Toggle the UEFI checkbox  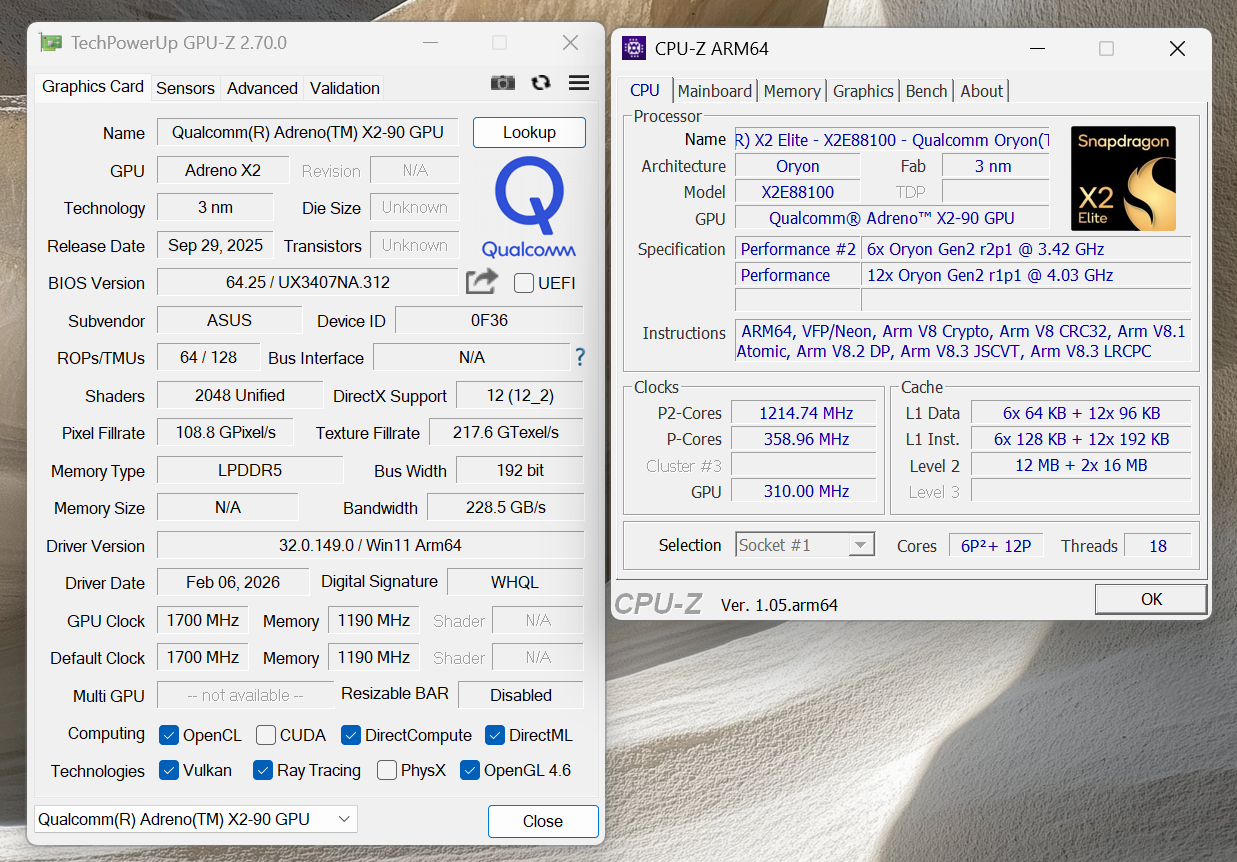pos(524,283)
